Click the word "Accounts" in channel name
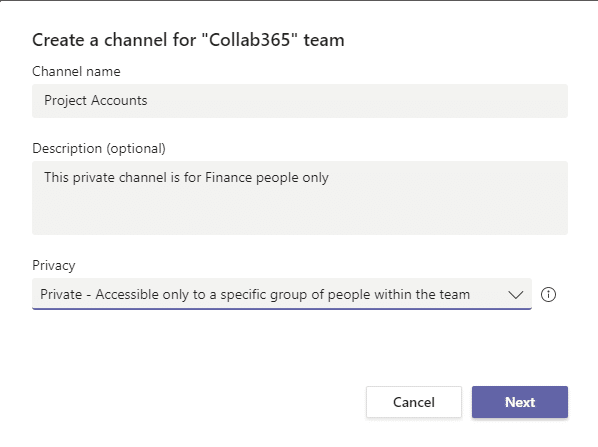Viewport: 598px width, 447px height. (119, 101)
